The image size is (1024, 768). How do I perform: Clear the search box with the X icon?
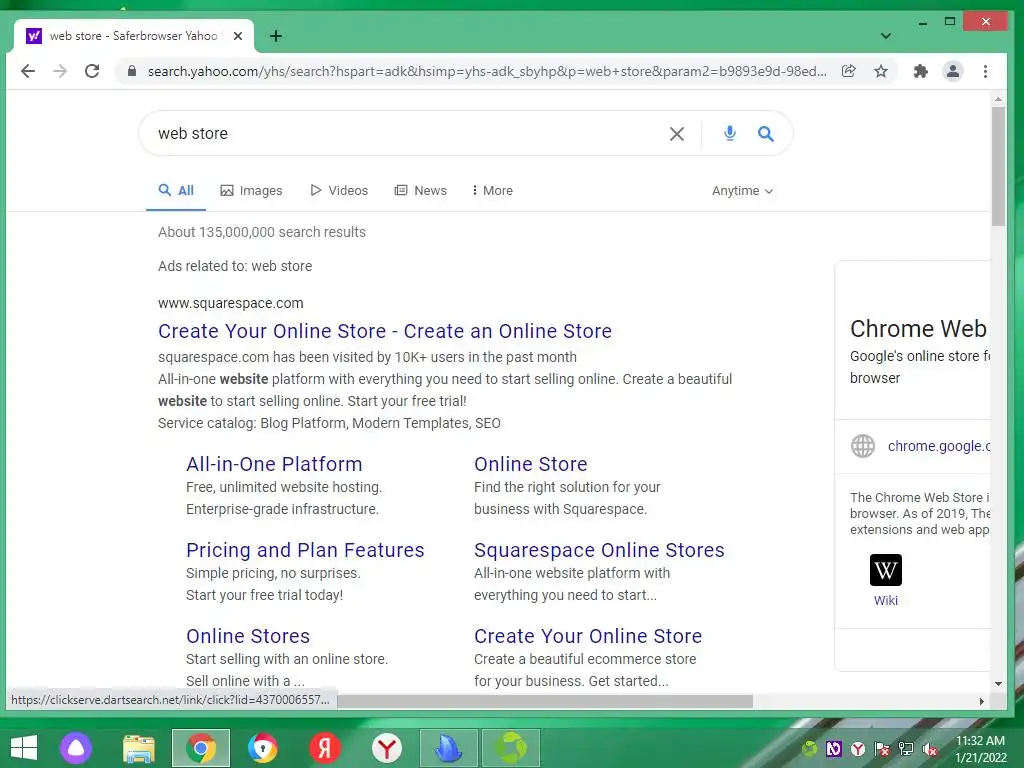[677, 134]
